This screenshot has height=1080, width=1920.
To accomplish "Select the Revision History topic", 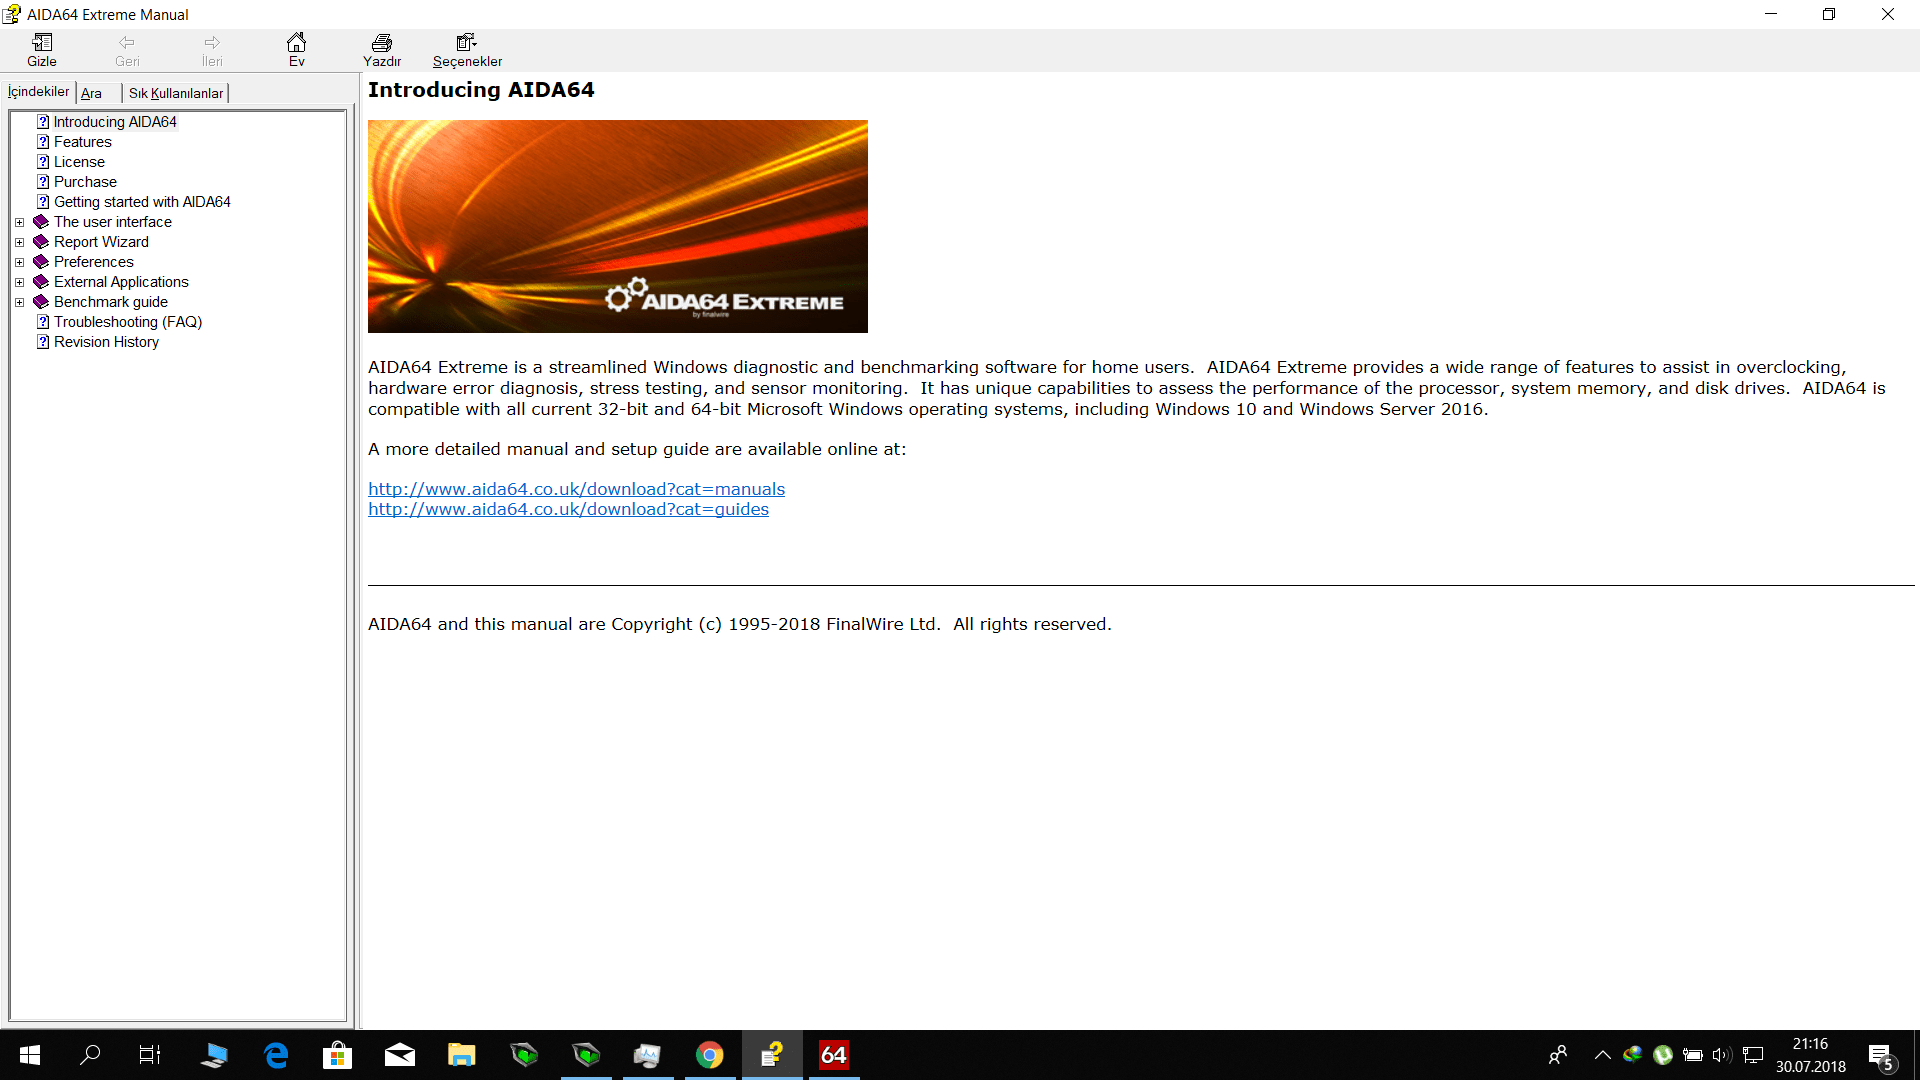I will [106, 342].
